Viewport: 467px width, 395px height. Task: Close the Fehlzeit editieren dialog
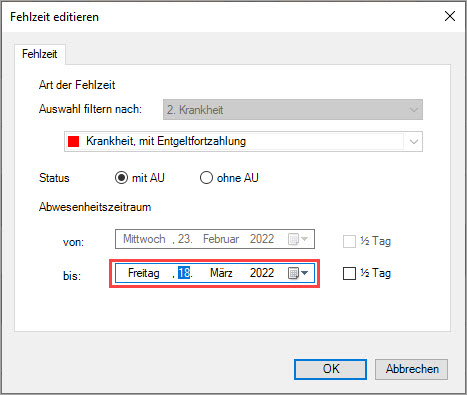[x=450, y=16]
